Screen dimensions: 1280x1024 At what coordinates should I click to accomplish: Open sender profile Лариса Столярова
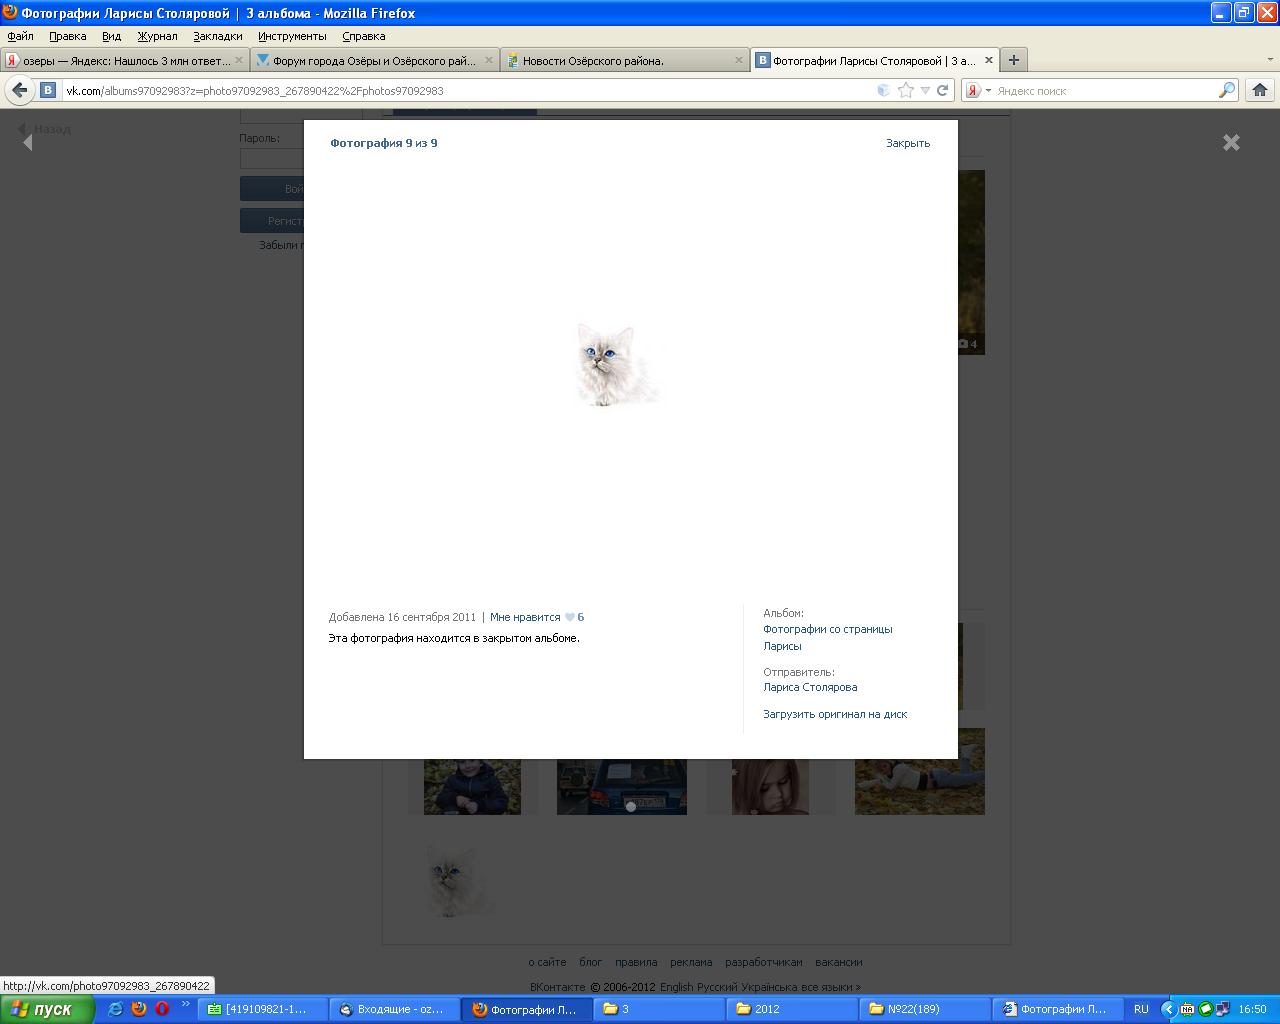pyautogui.click(x=810, y=687)
